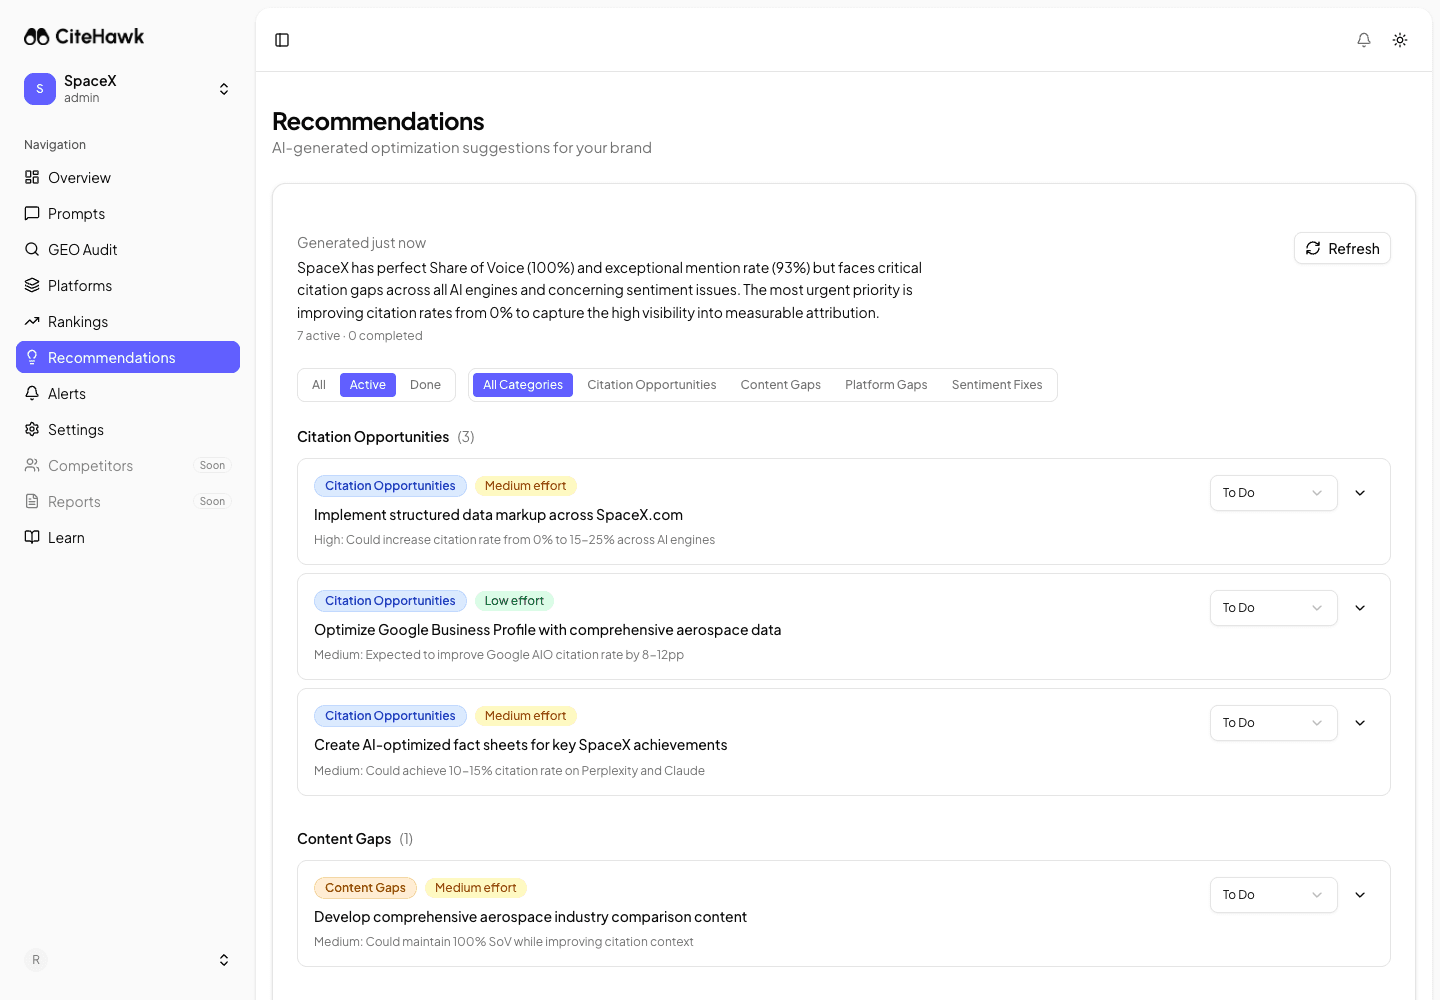Select the Done status filter
The height and width of the screenshot is (1000, 1440).
coord(425,385)
